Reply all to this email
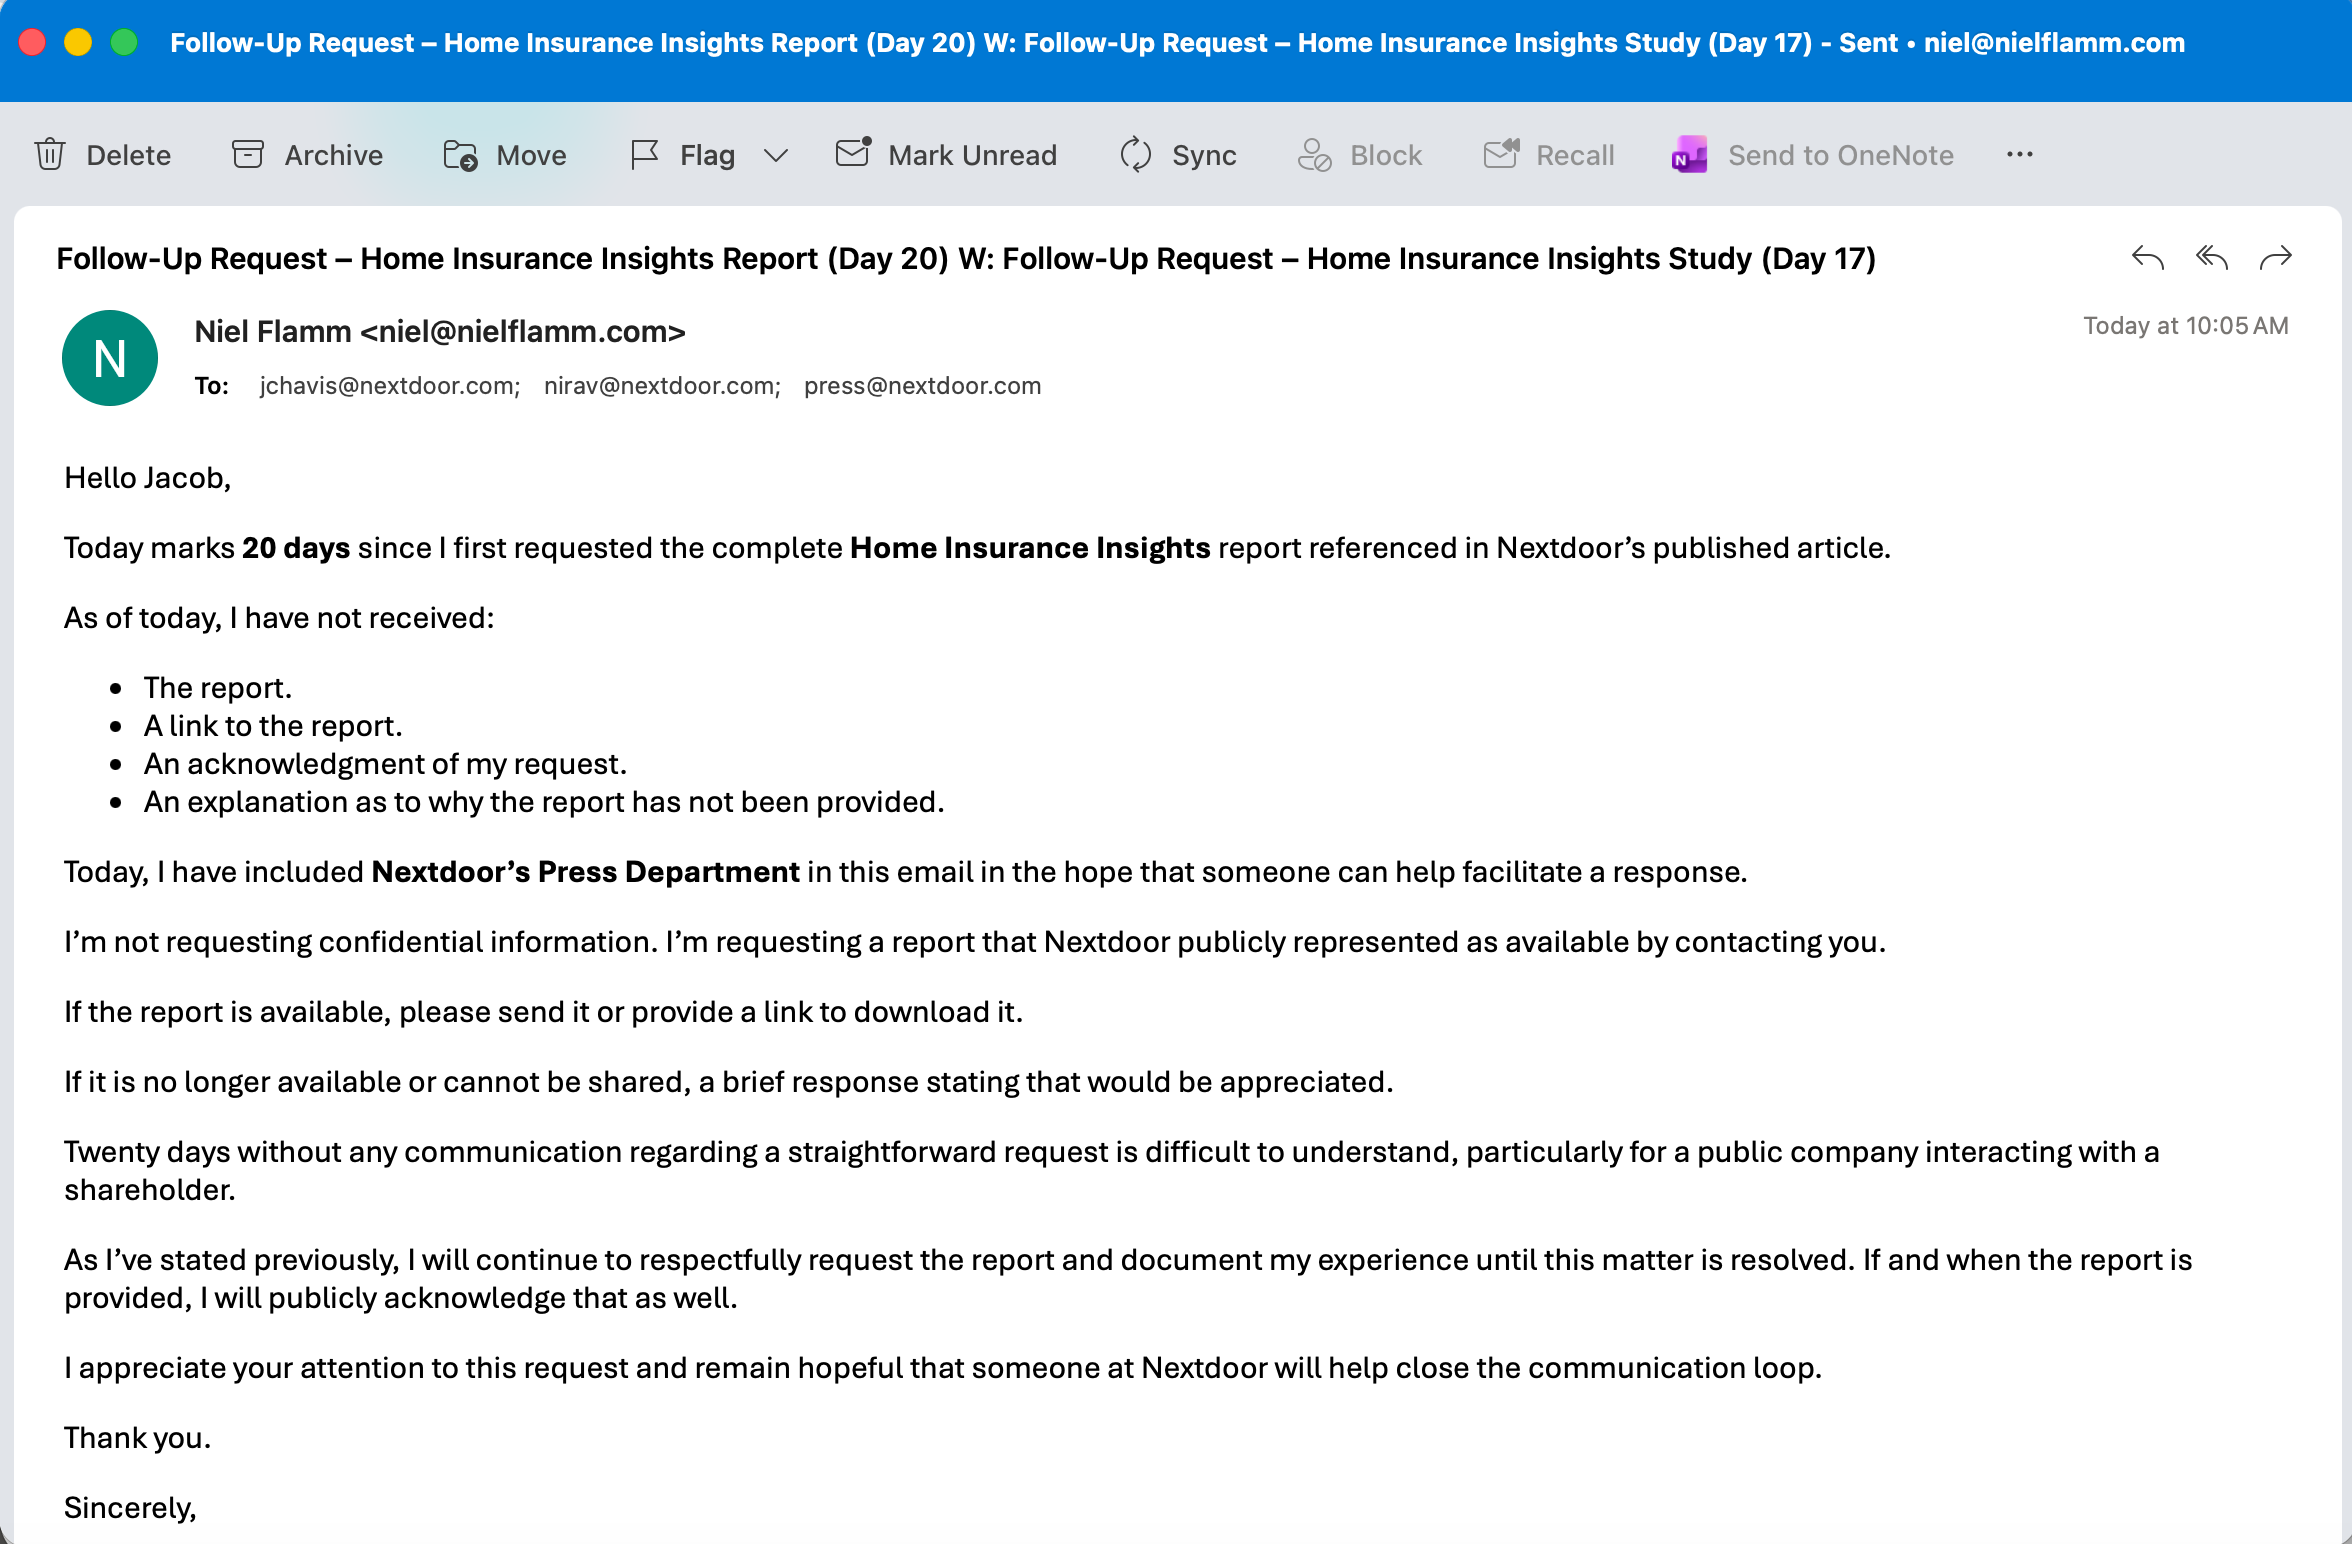This screenshot has width=2352, height=1544. 2212,258
